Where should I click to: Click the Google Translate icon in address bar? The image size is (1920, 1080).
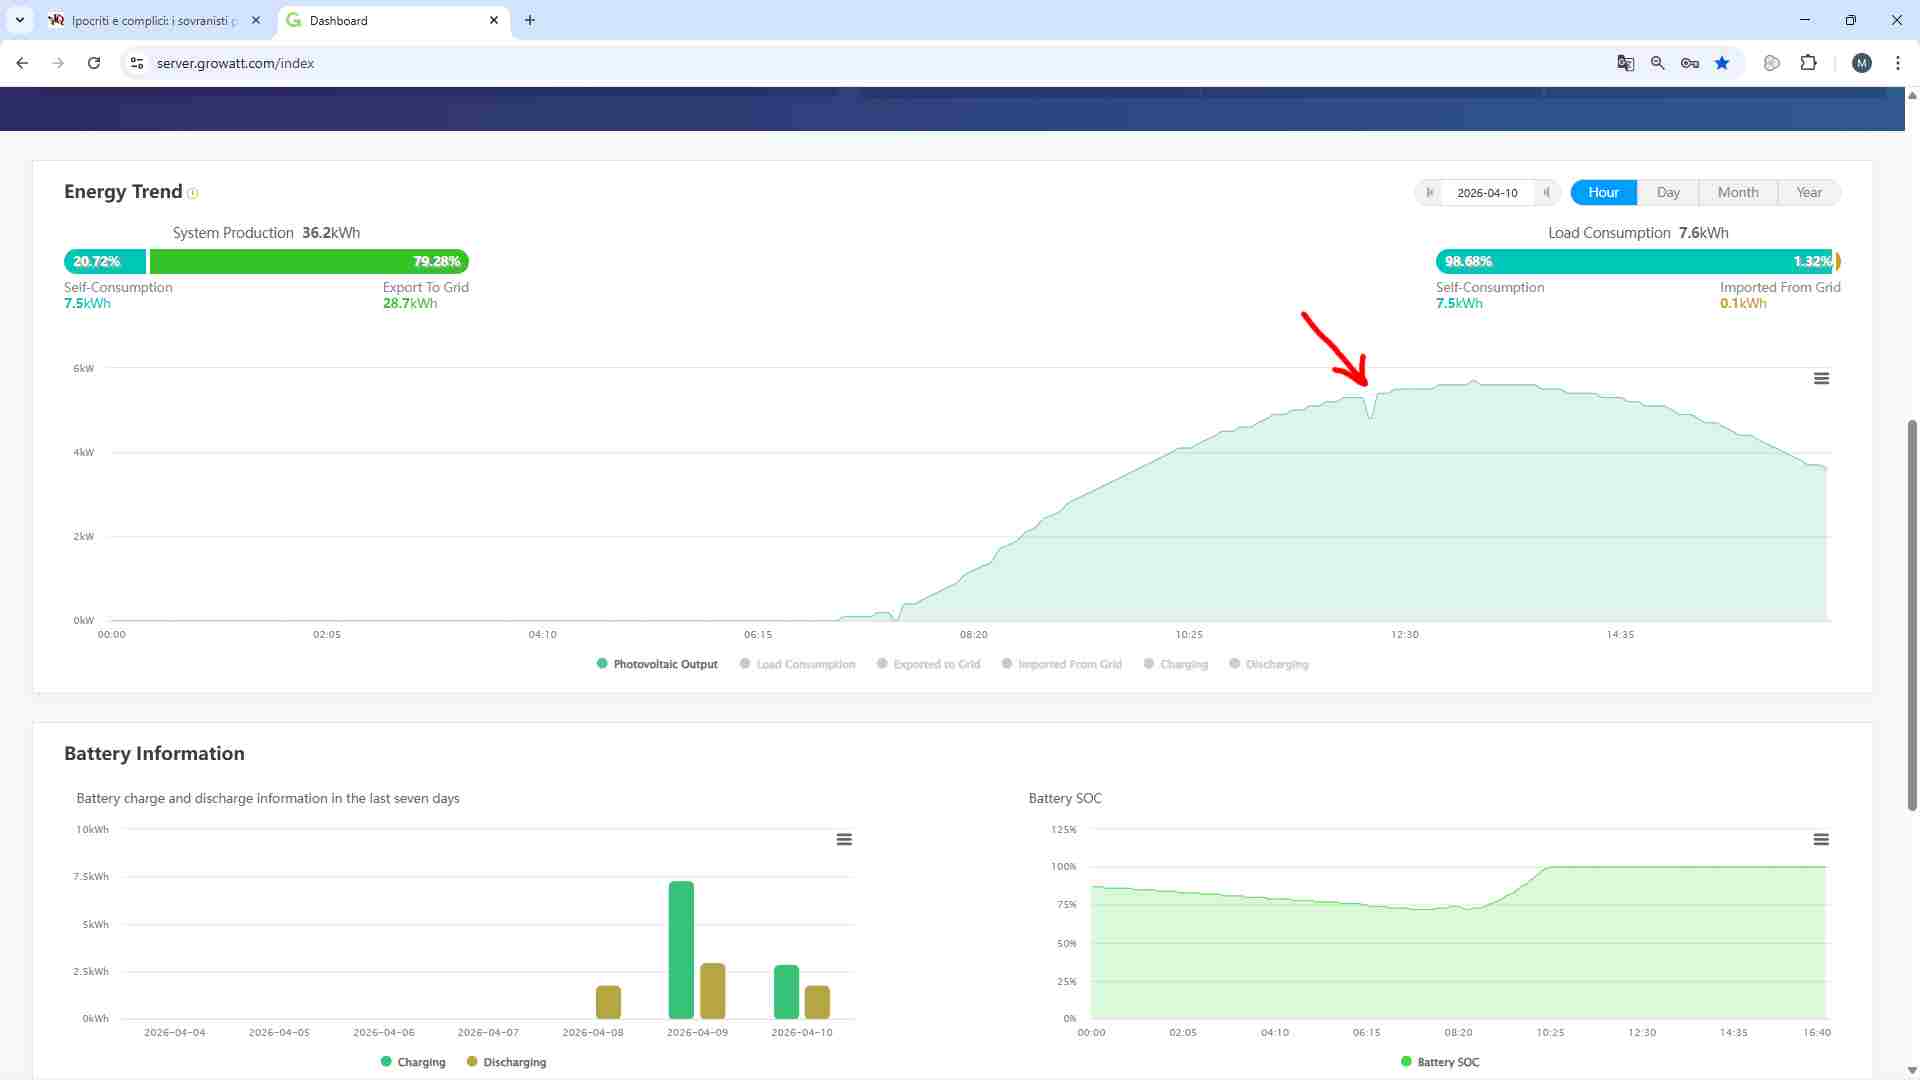coord(1625,63)
